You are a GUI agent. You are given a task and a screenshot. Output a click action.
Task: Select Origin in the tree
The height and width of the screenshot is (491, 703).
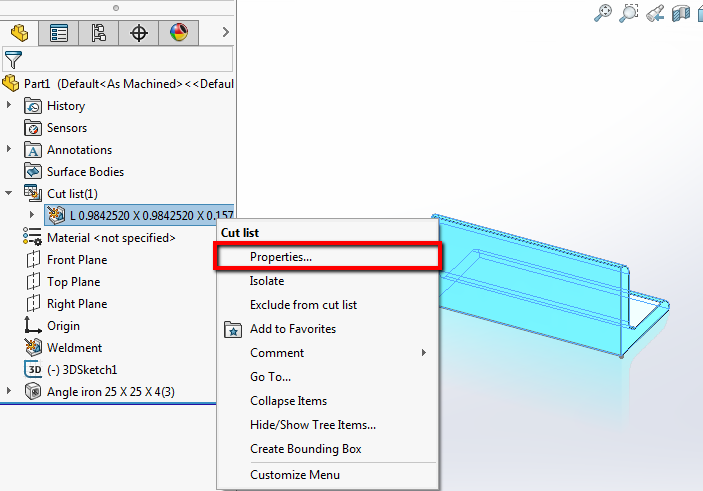pos(63,326)
